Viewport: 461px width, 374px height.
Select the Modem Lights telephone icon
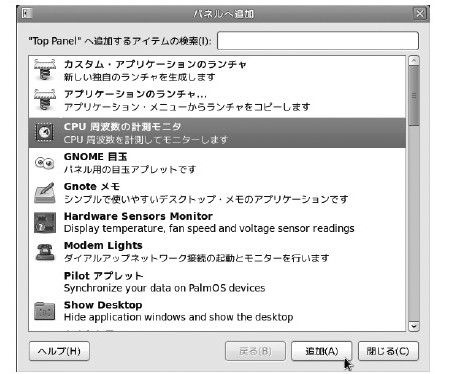click(x=45, y=252)
